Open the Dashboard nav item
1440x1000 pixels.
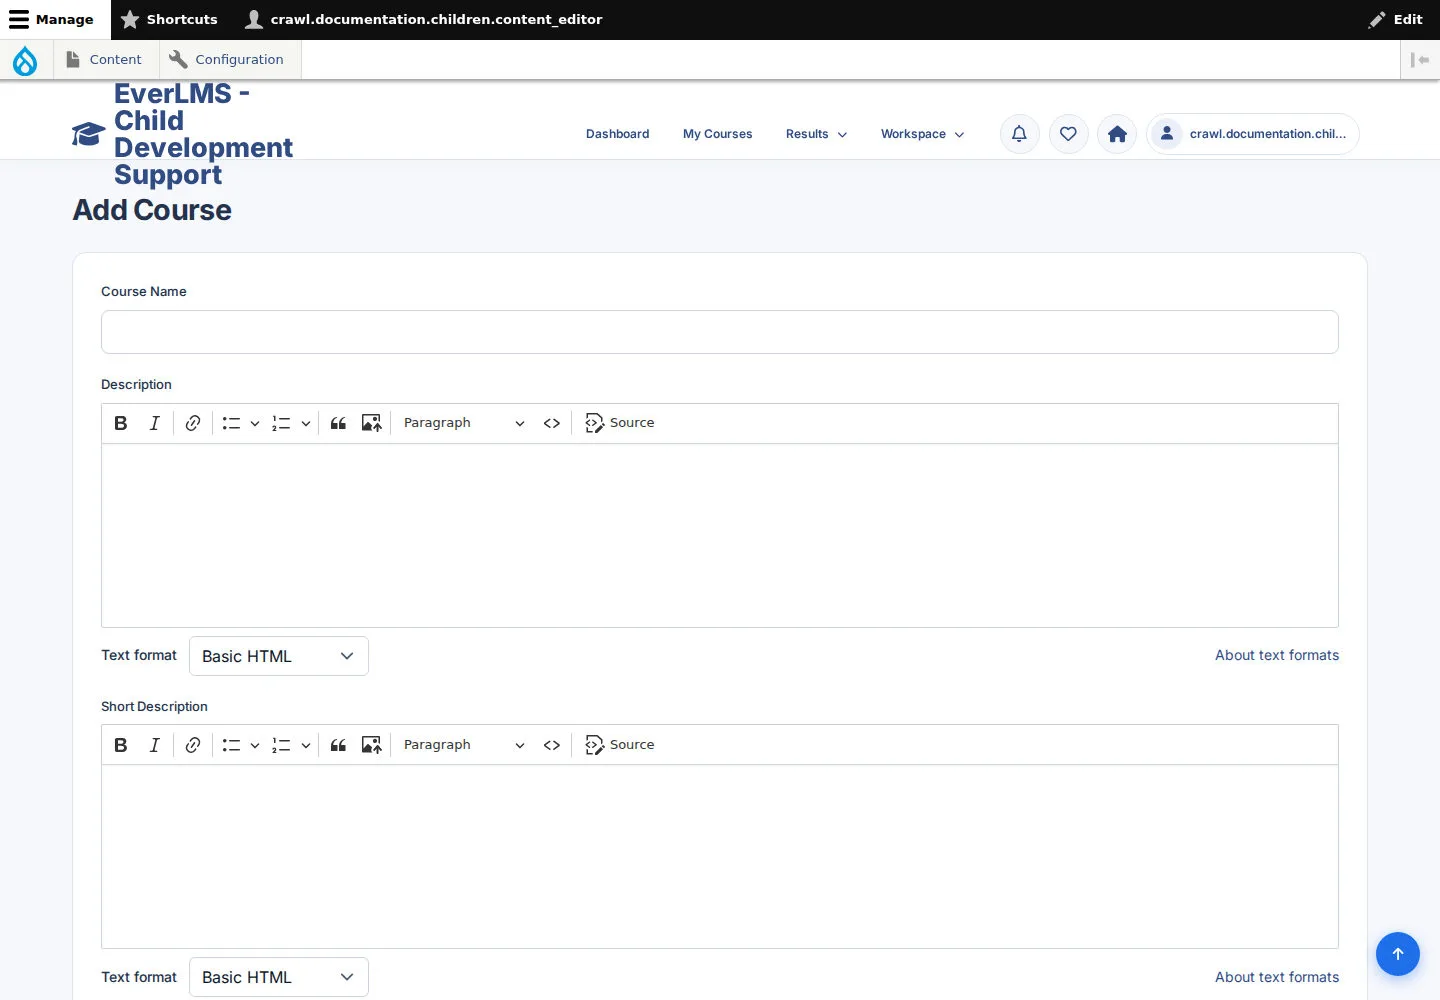(x=617, y=134)
